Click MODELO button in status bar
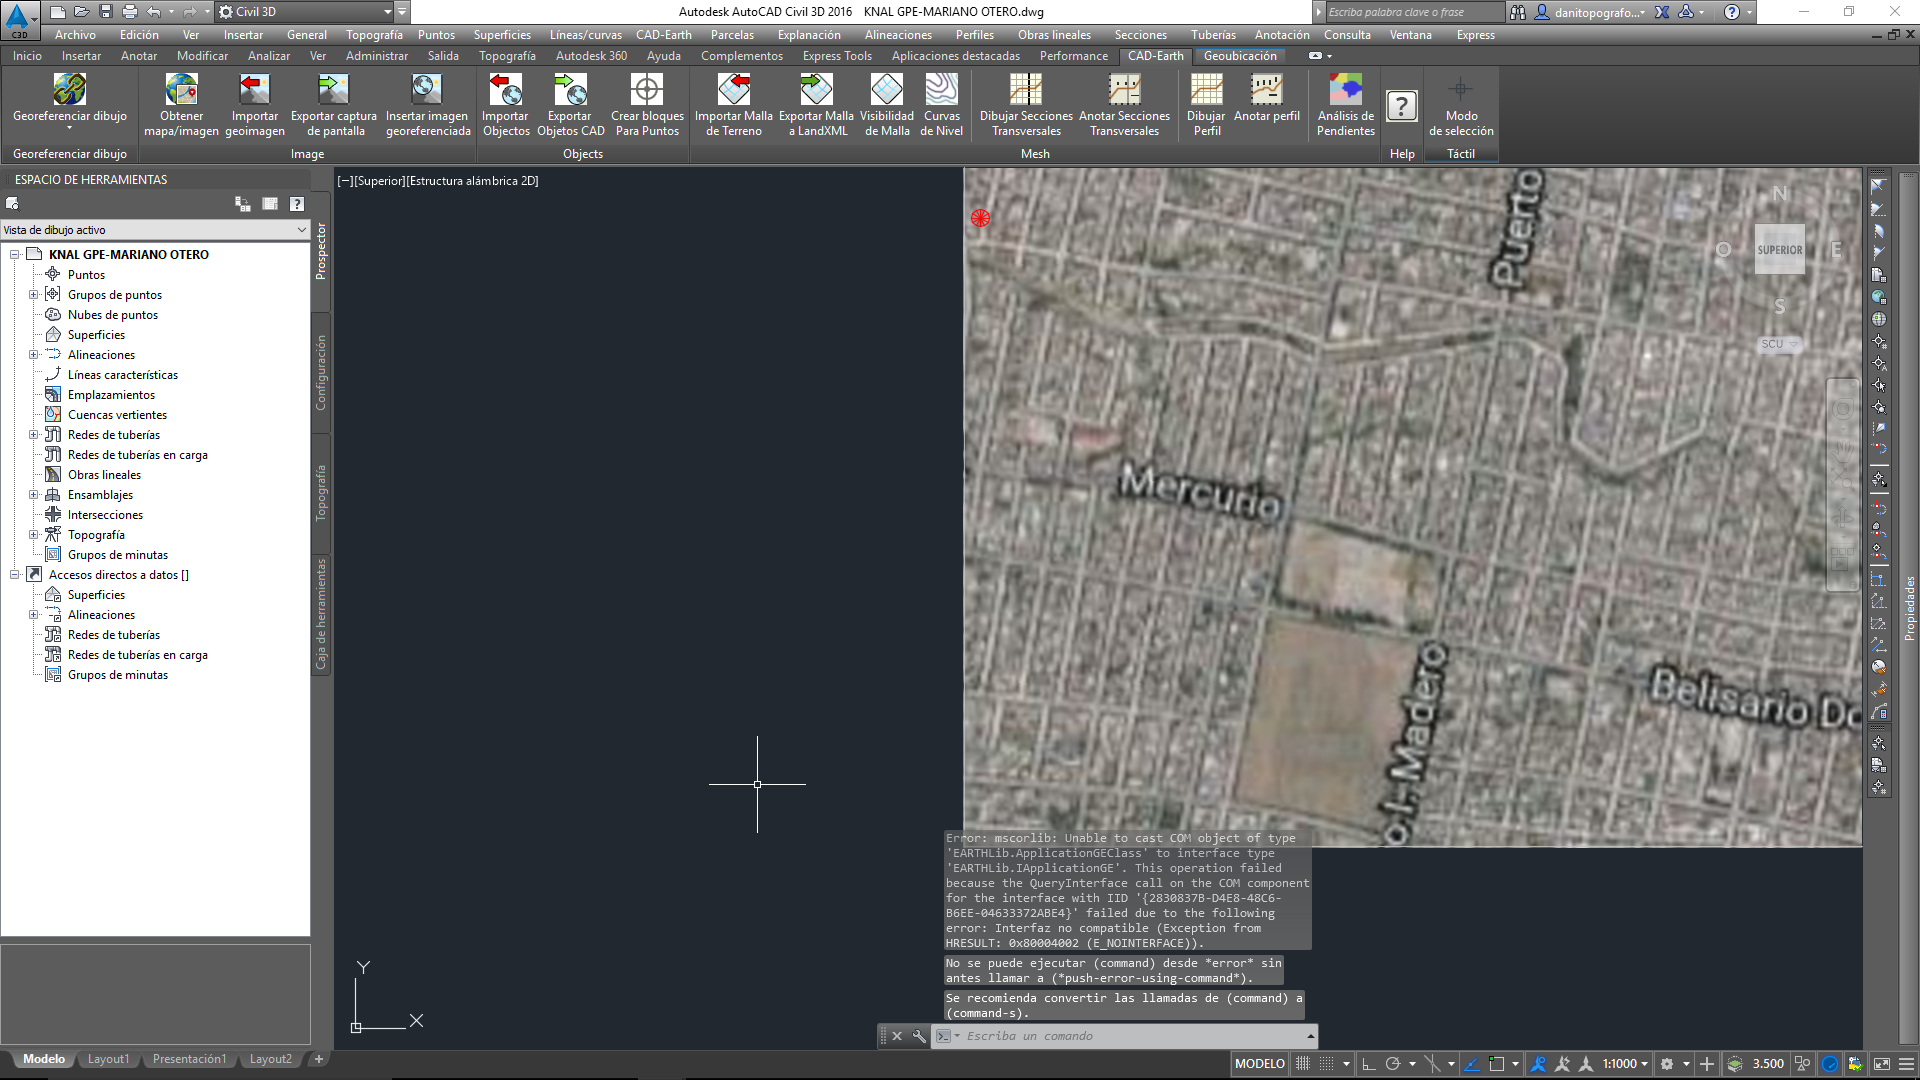1920x1080 pixels. (1259, 1064)
